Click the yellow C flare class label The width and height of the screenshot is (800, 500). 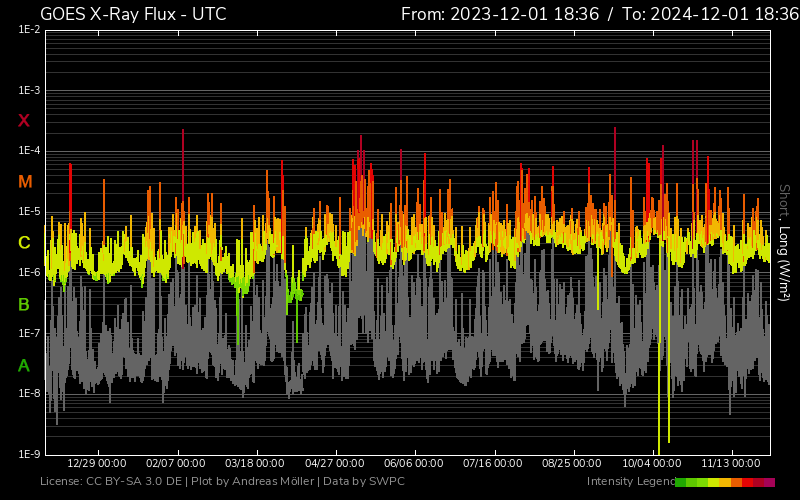(x=24, y=243)
